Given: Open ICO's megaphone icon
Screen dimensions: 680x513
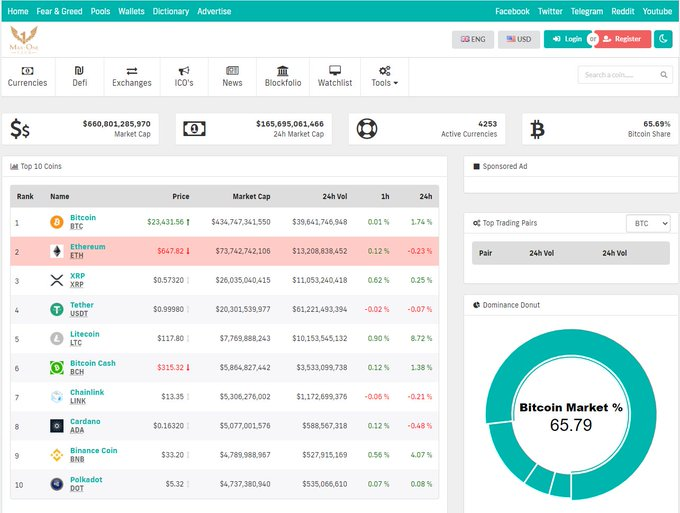Looking at the screenshot, I should click(184, 71).
